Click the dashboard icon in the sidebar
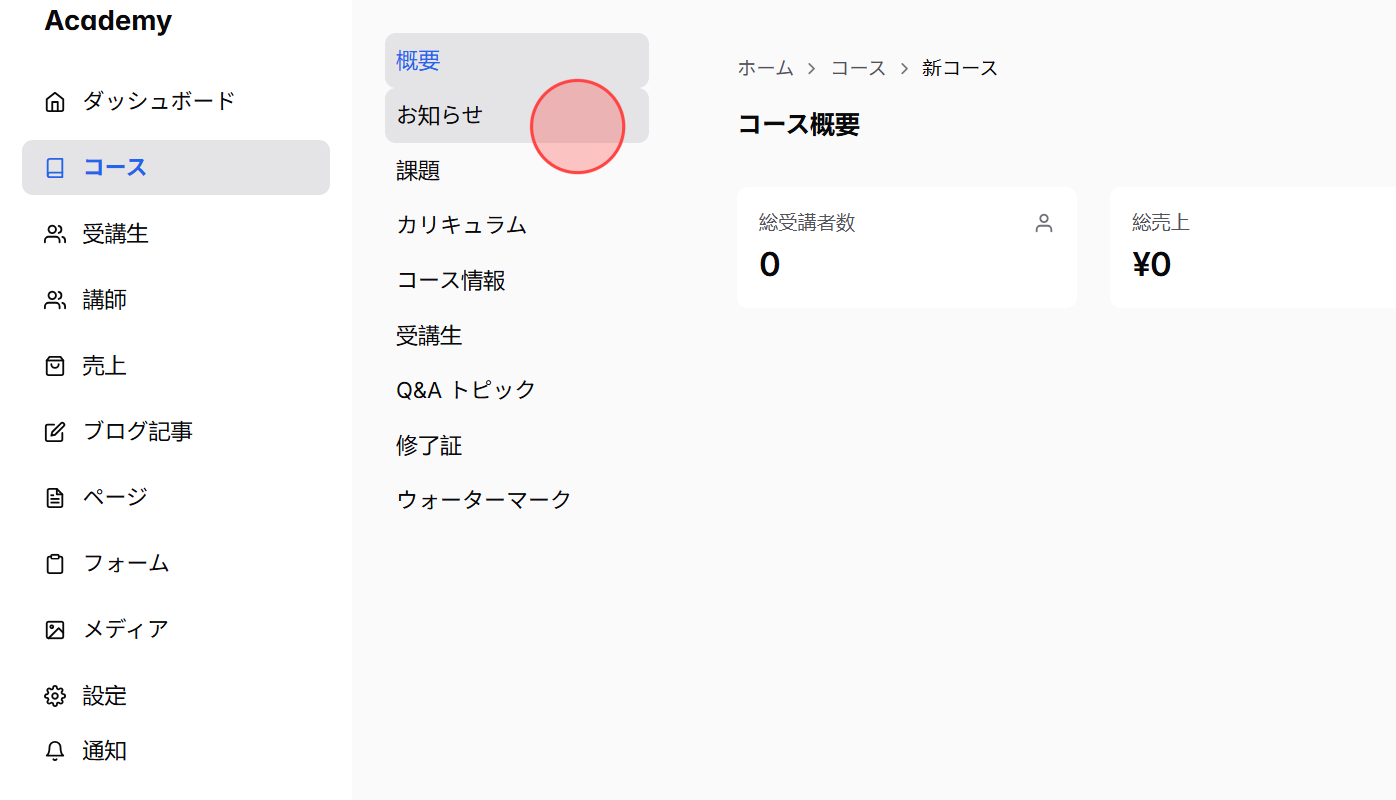Image resolution: width=1396 pixels, height=800 pixels. [55, 100]
